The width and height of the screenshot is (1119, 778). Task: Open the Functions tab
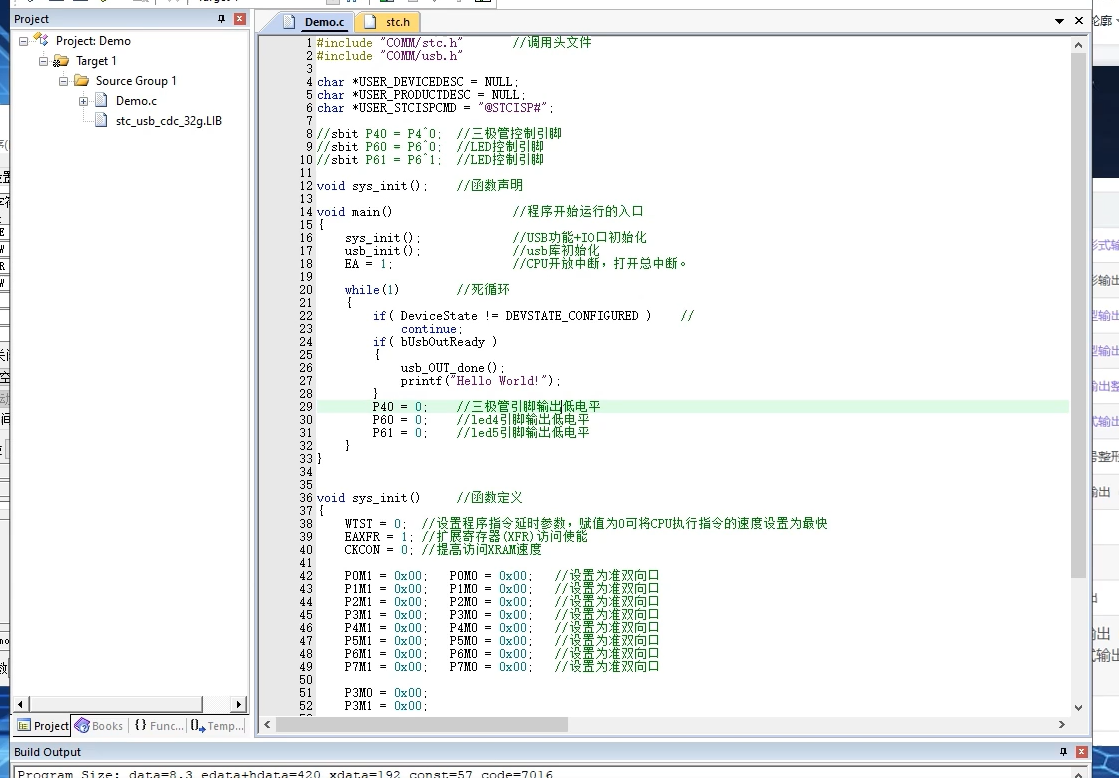click(158, 726)
